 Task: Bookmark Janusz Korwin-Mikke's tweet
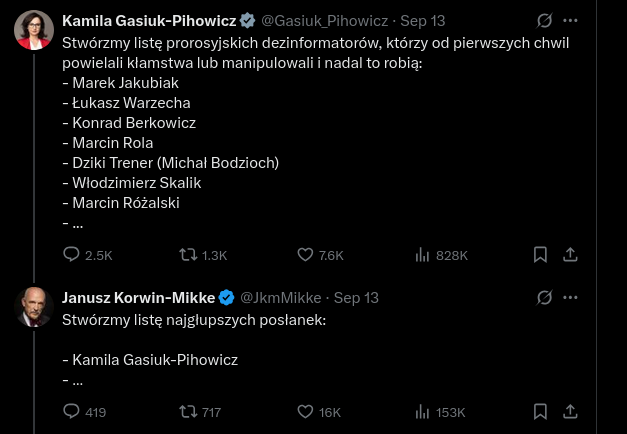click(540, 411)
